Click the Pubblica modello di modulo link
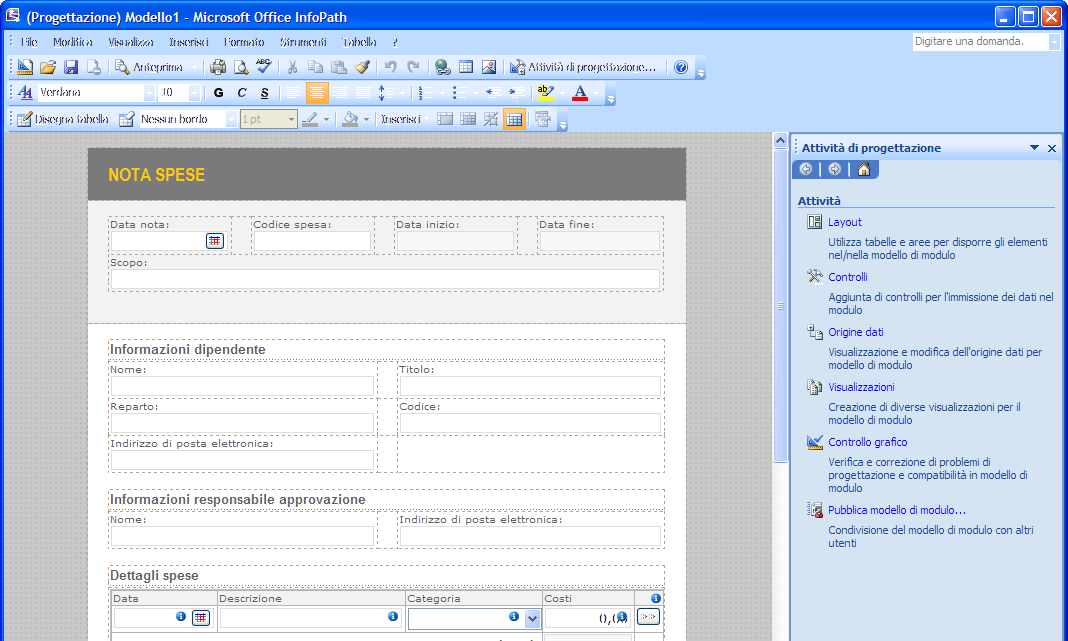The height and width of the screenshot is (641, 1068). (896, 510)
